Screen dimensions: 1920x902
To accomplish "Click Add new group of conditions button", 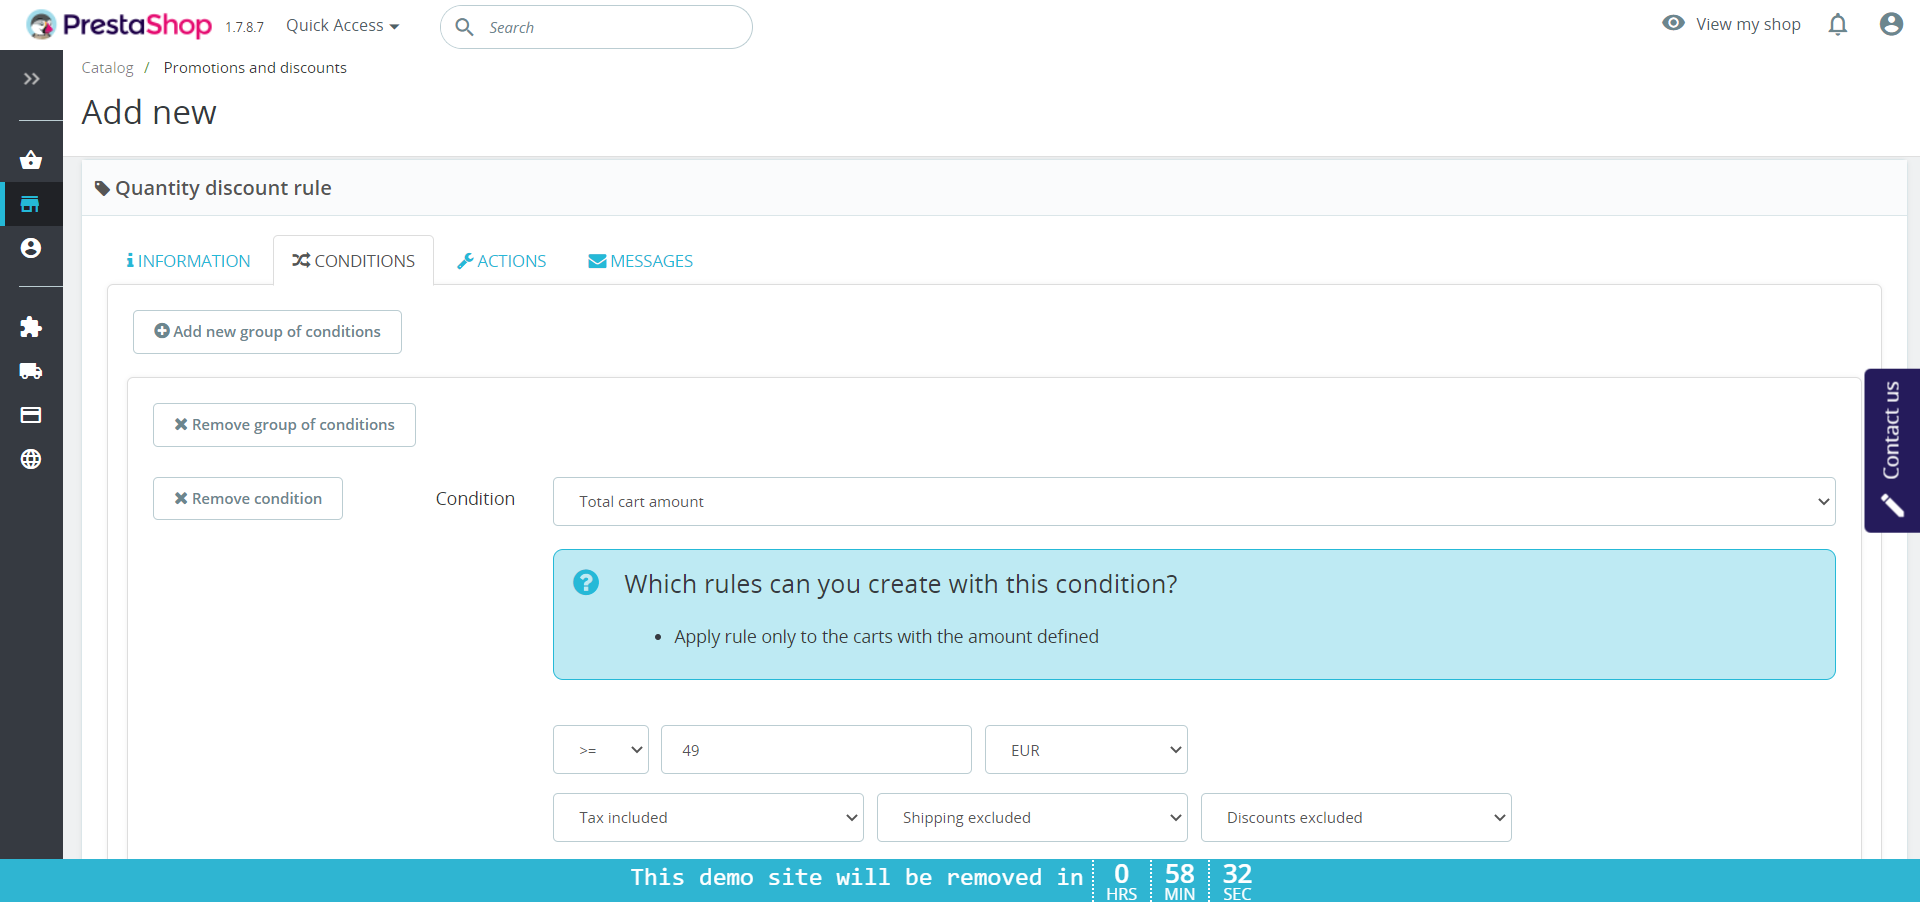I will (267, 332).
